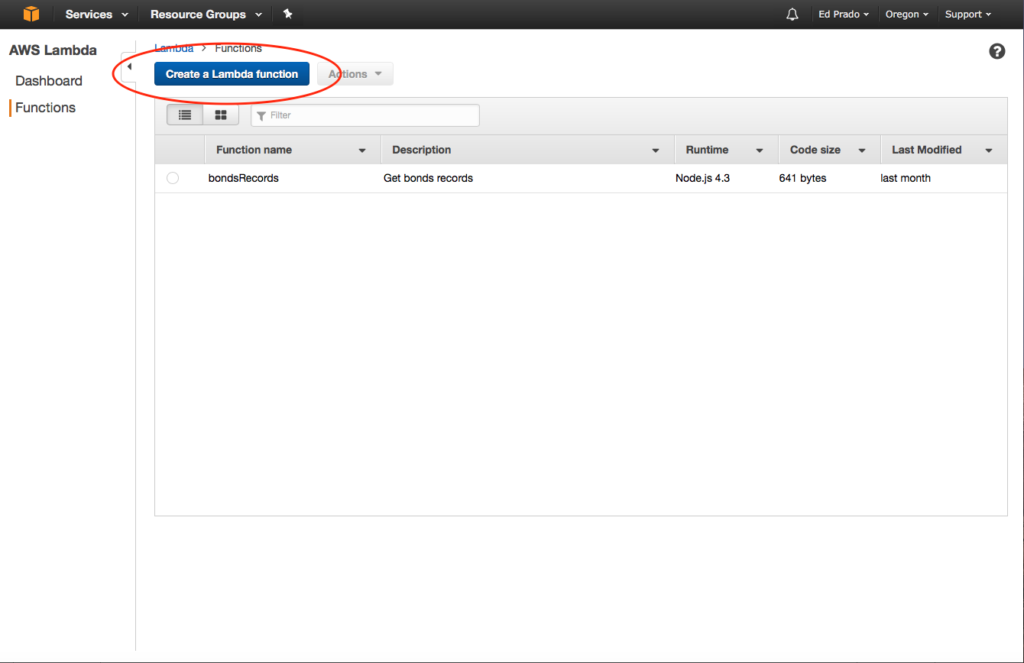Screen dimensions: 1024x663
Task: Sort by the Last Modified column arrow
Action: 988,150
